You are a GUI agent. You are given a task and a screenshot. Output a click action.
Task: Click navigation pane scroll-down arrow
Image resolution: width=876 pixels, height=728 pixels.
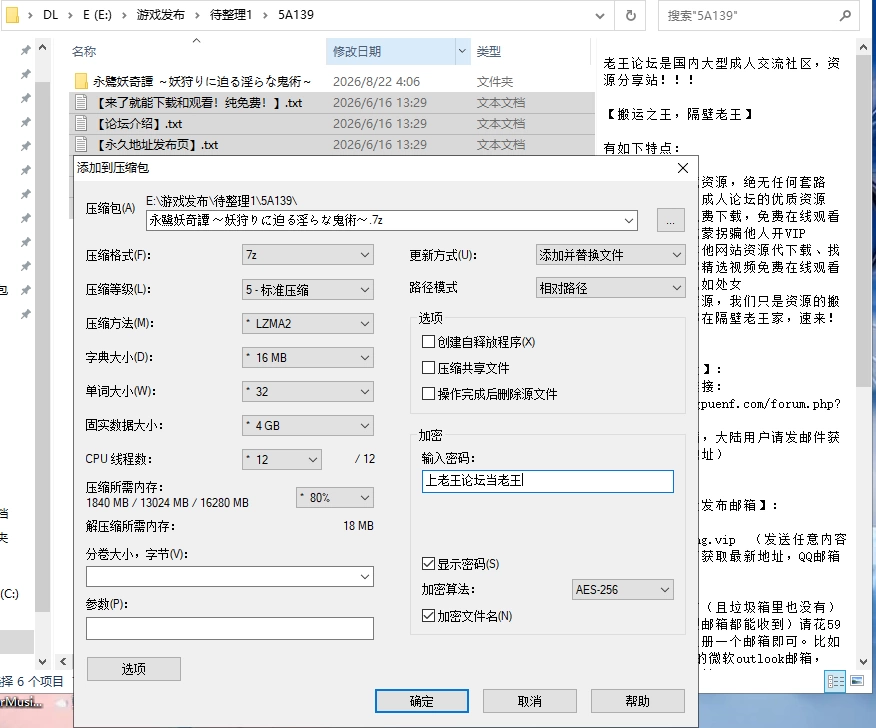42,662
